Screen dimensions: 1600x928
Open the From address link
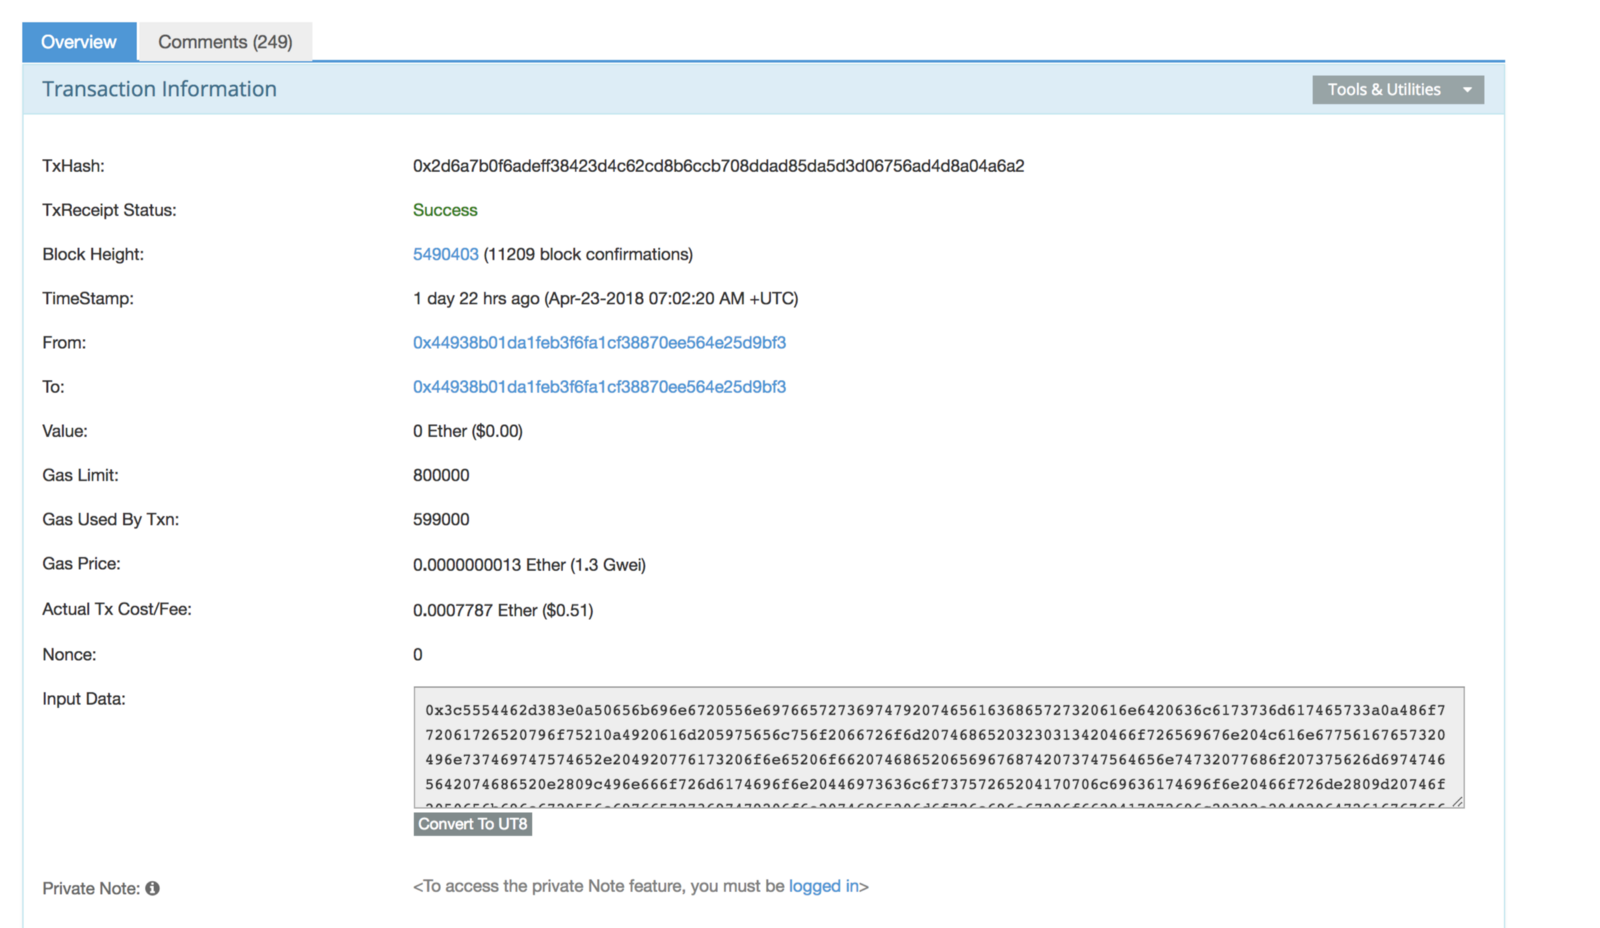pyautogui.click(x=599, y=342)
